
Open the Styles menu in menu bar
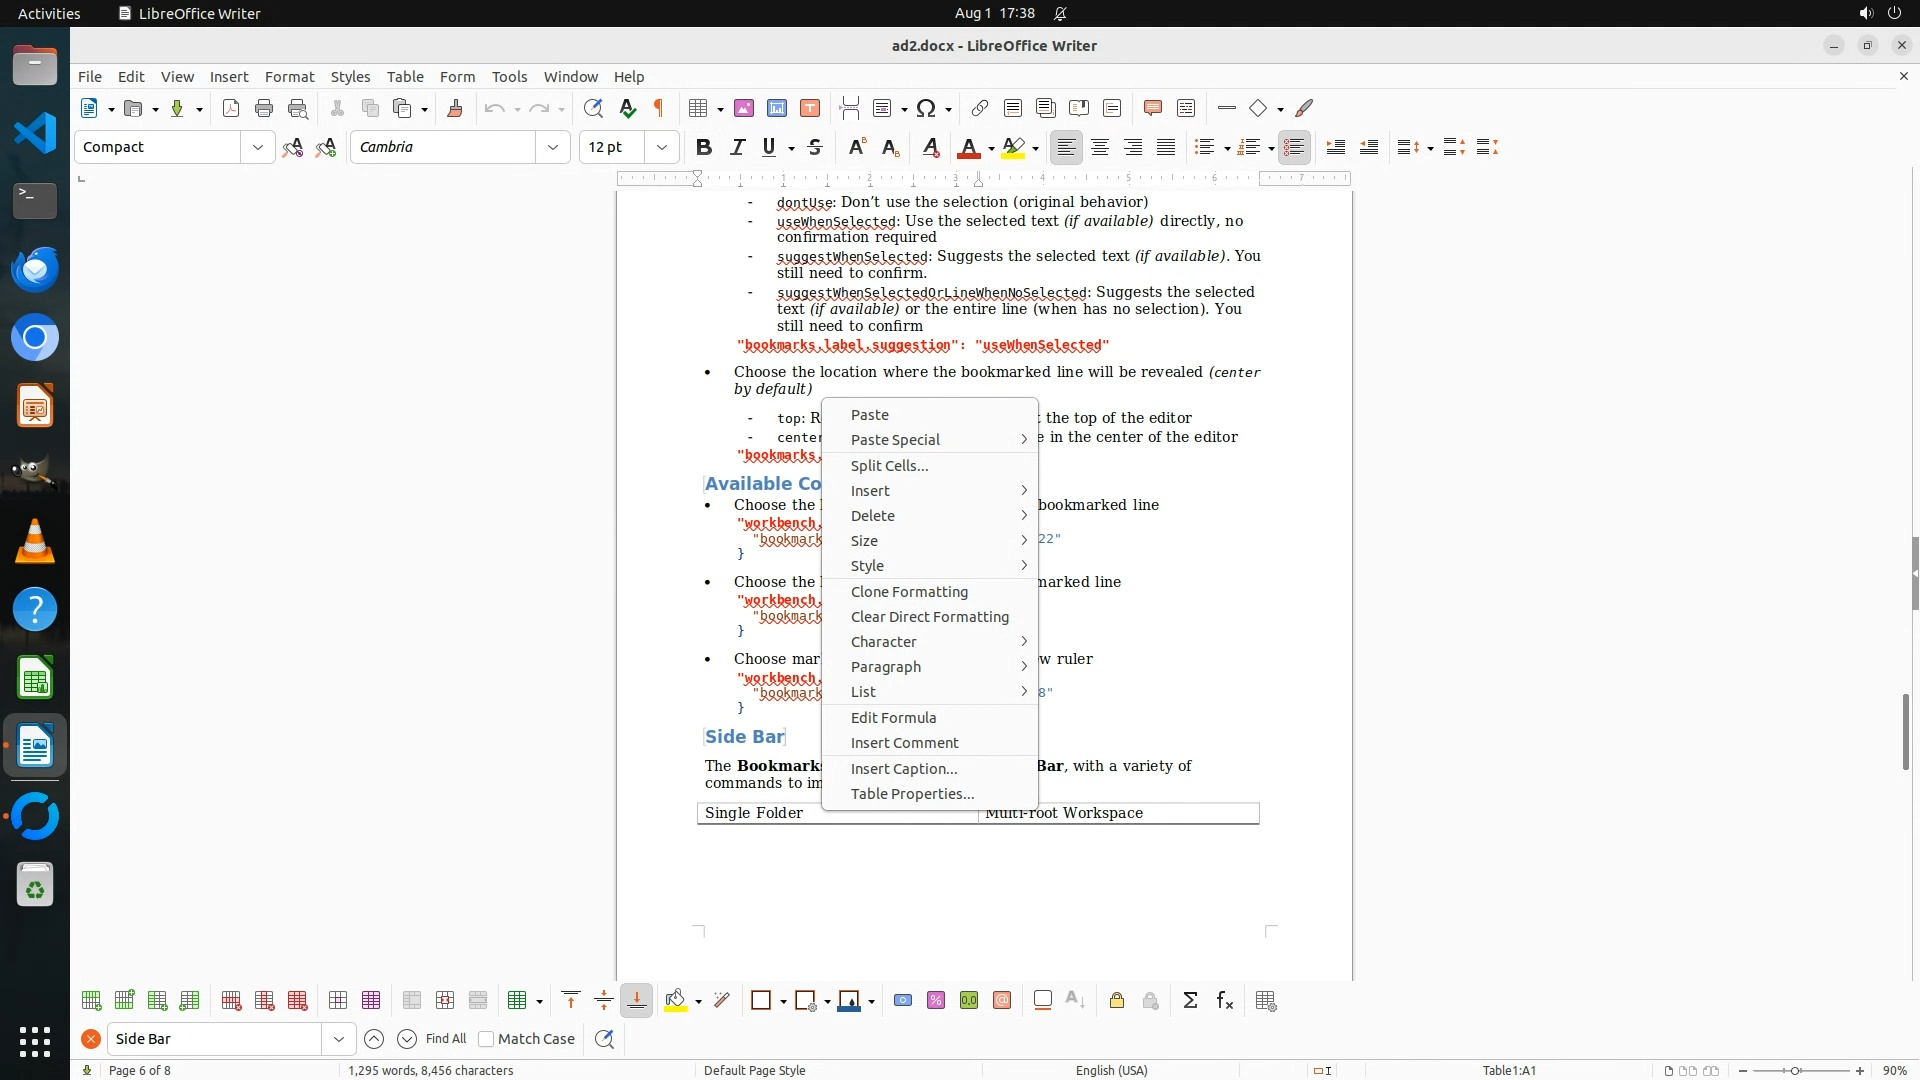click(x=350, y=76)
